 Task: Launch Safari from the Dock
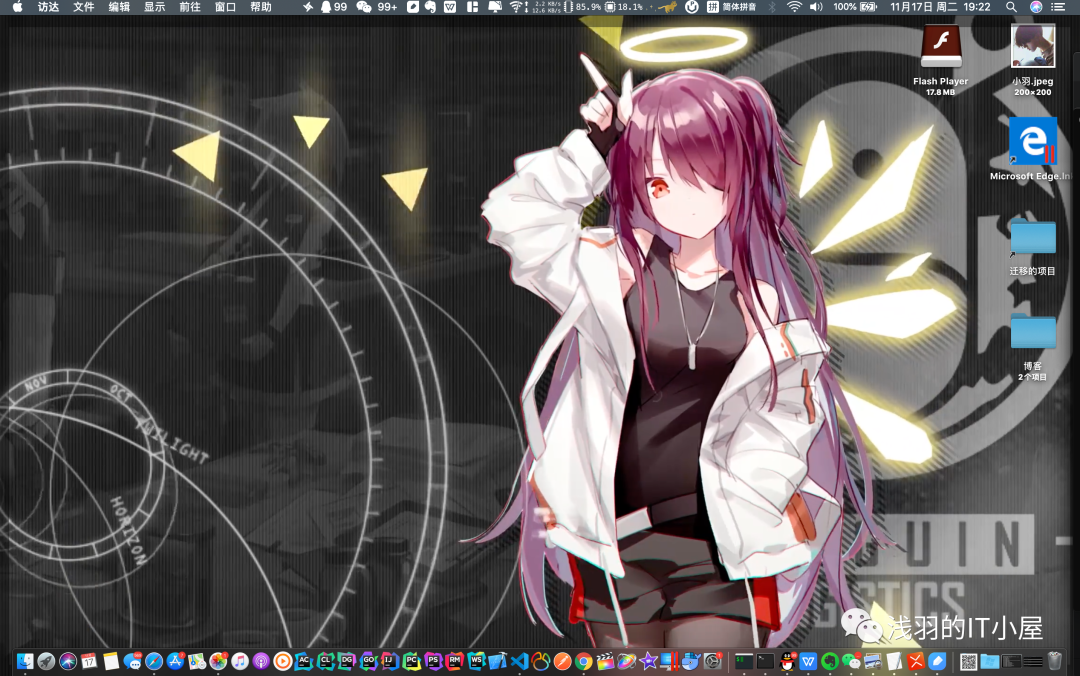pos(154,662)
